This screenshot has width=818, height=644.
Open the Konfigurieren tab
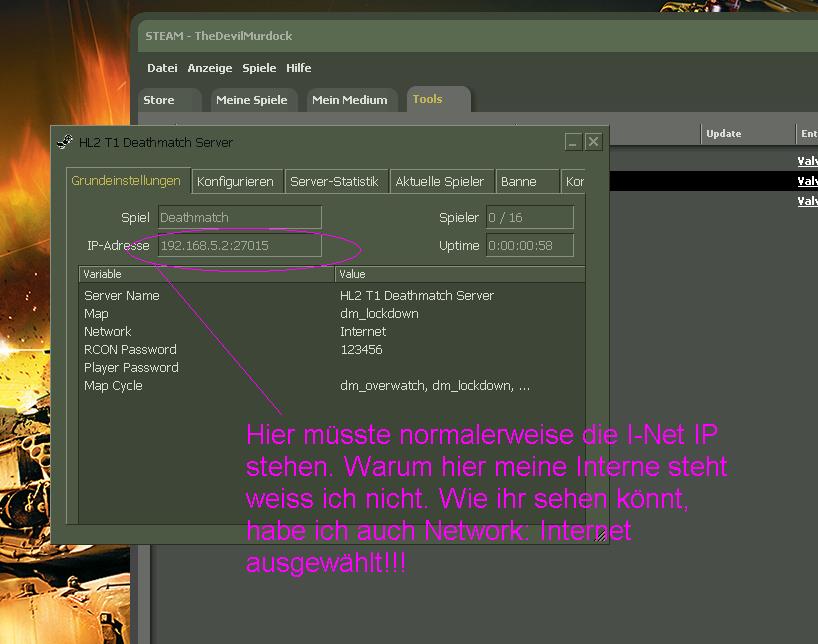point(237,182)
